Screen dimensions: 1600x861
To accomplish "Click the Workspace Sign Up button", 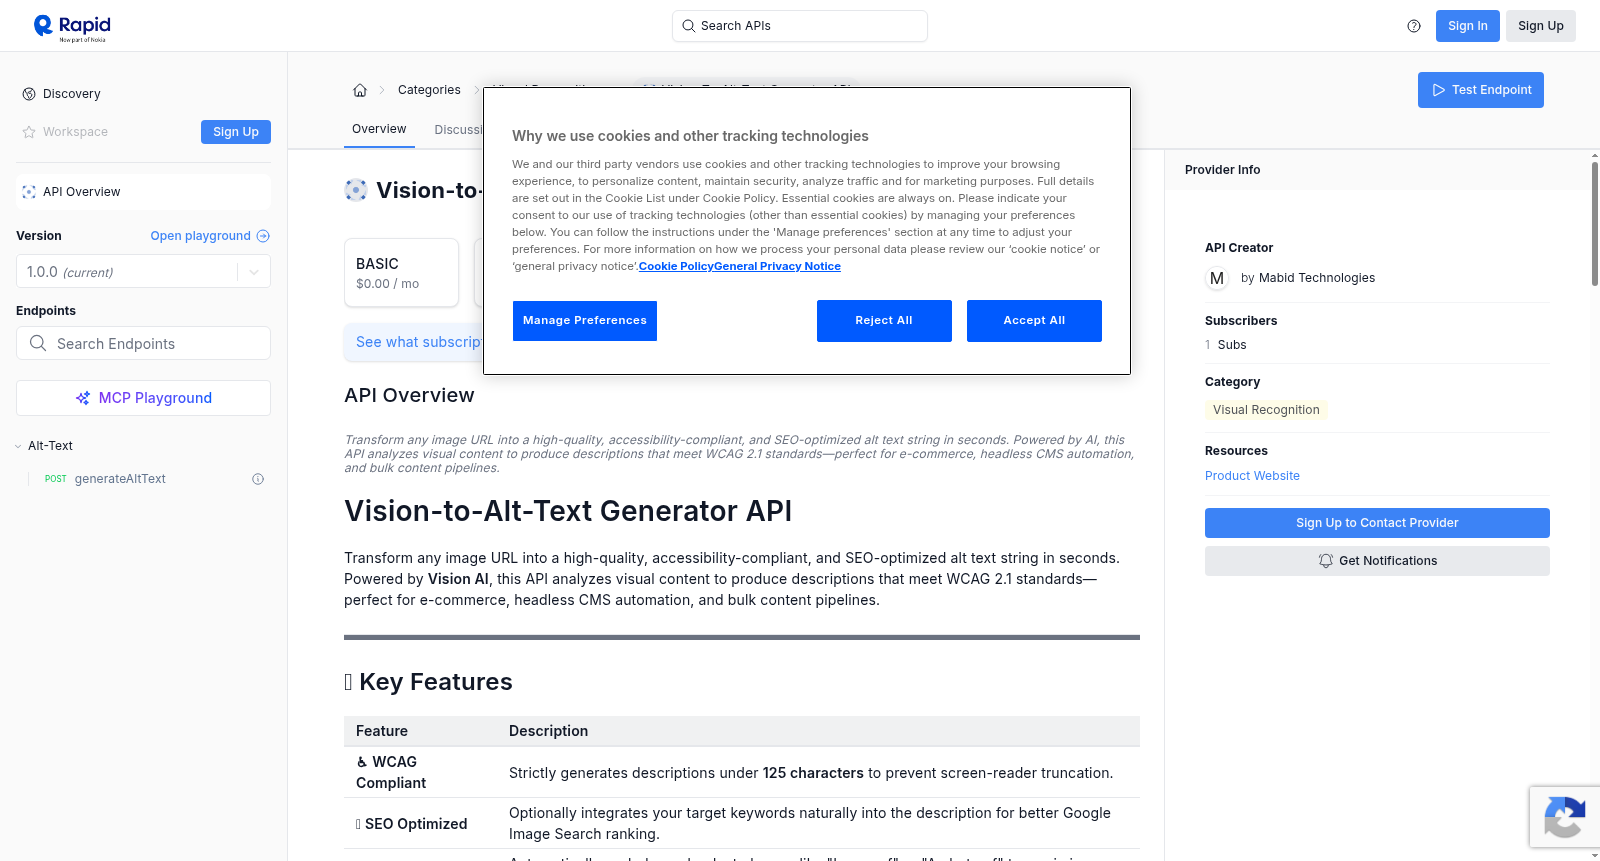I will click(236, 132).
